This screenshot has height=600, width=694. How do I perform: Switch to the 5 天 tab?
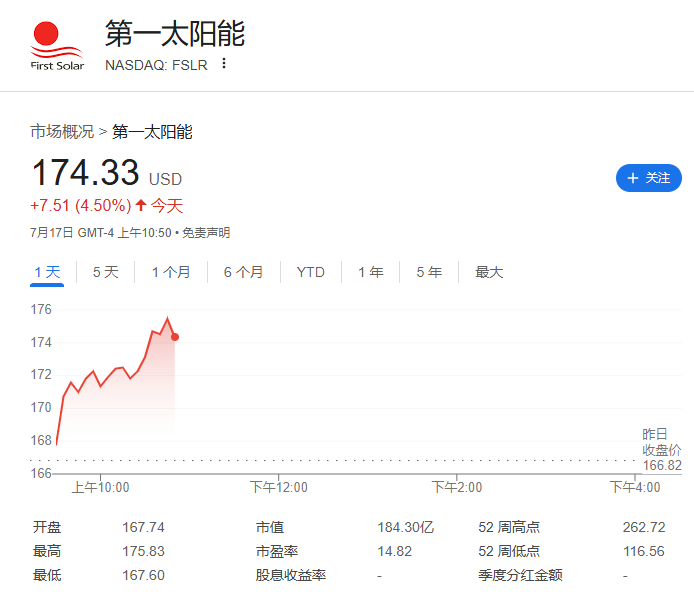click(x=105, y=272)
